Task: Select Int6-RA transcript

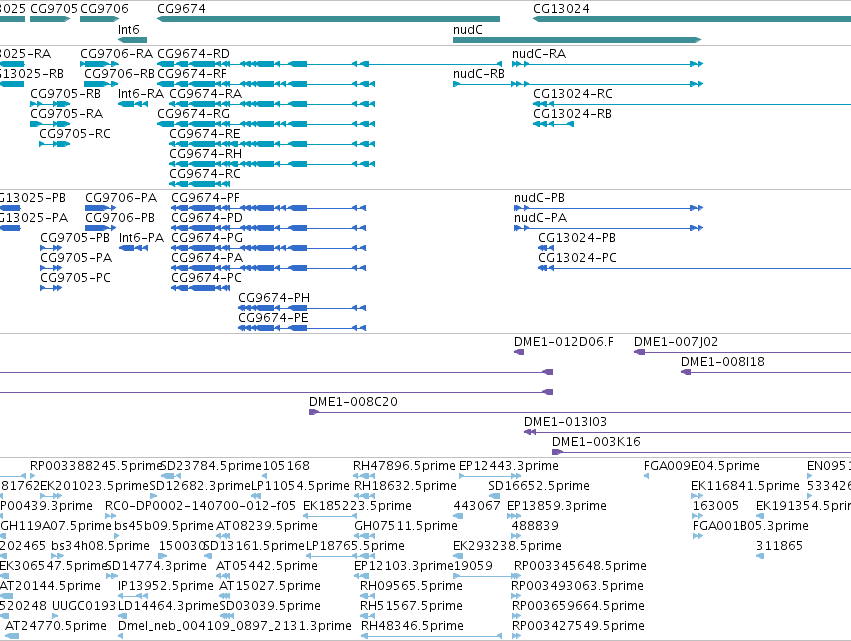Action: (x=141, y=94)
